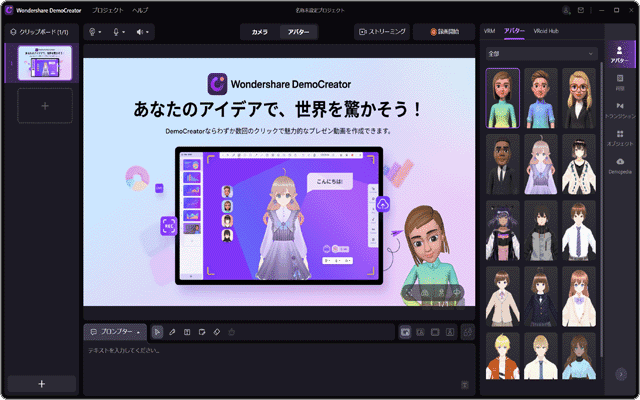Start recording with the 録画開始 button
Screen dimensions: 640x400
[444, 31]
